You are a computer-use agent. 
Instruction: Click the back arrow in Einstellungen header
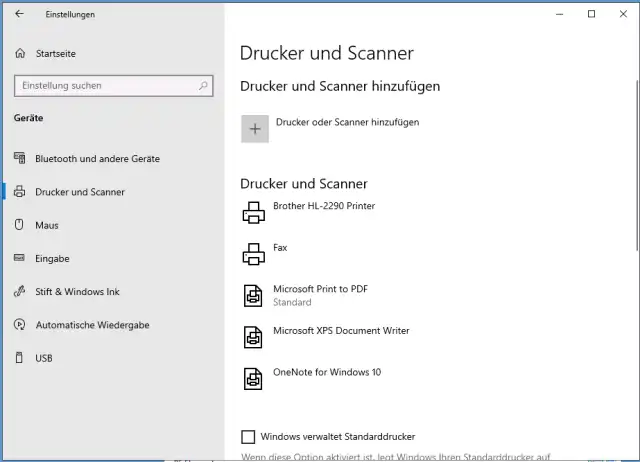19,14
